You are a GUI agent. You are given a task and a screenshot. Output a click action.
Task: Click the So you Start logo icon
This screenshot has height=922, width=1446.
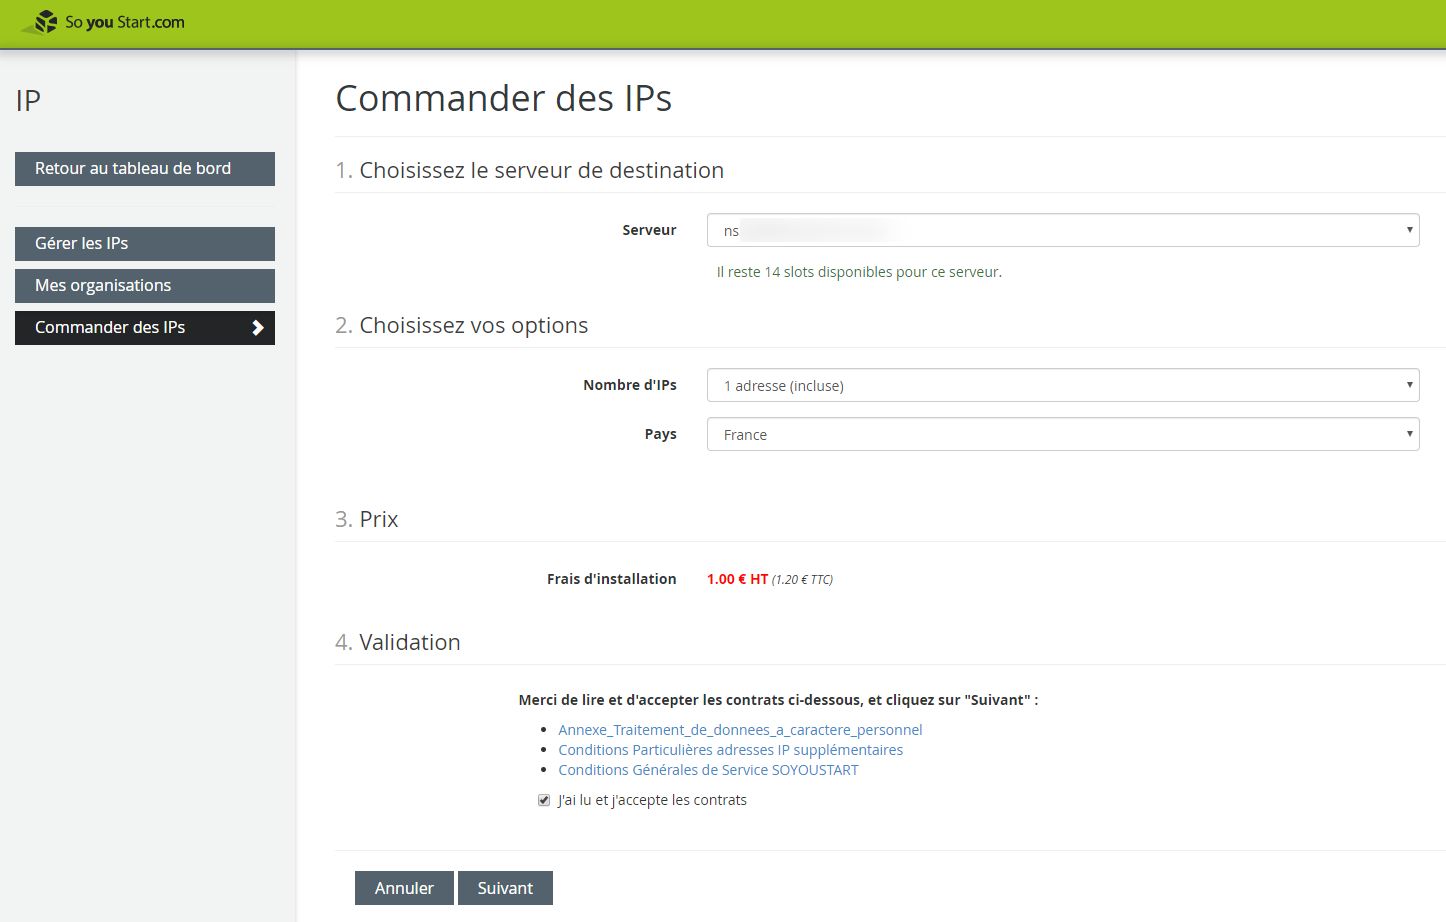coord(41,22)
